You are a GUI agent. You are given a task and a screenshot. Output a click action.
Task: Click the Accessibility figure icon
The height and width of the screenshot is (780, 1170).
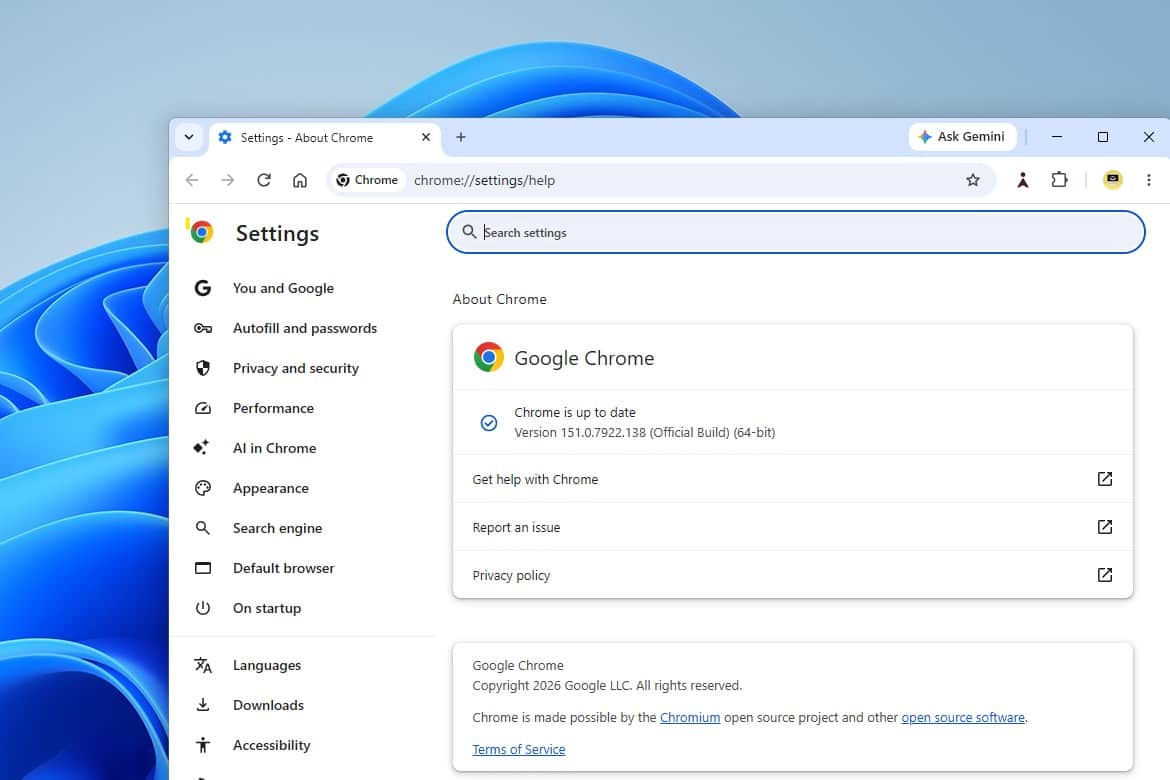point(202,745)
